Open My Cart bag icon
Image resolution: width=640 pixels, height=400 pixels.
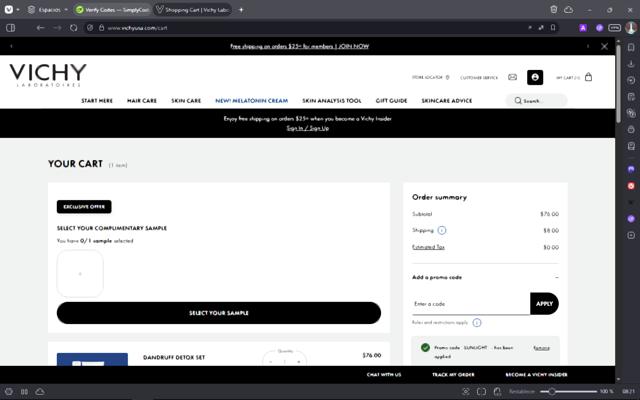(588, 77)
